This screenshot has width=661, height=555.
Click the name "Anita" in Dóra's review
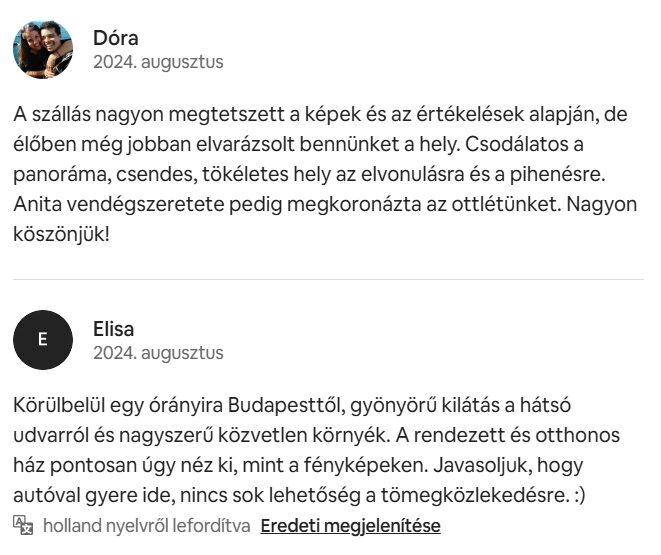coord(38,205)
